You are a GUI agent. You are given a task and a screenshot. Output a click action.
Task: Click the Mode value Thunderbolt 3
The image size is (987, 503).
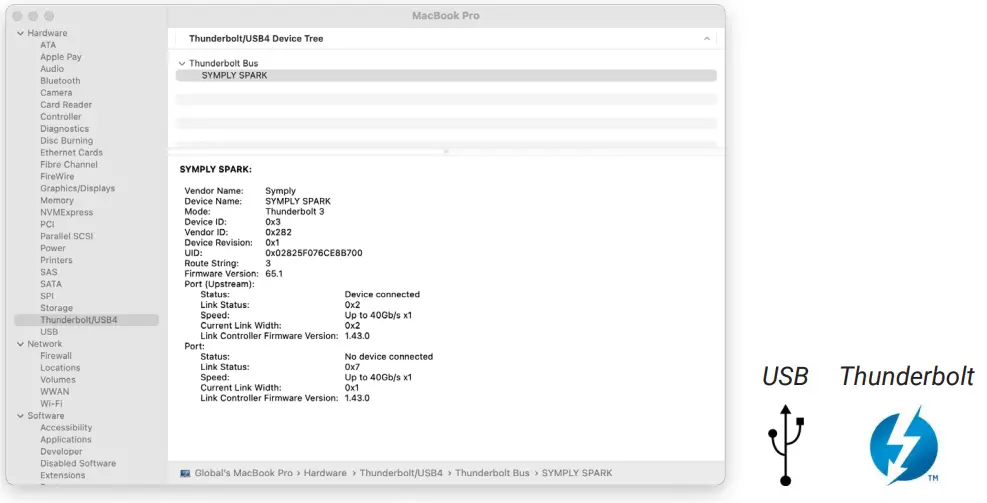point(295,212)
